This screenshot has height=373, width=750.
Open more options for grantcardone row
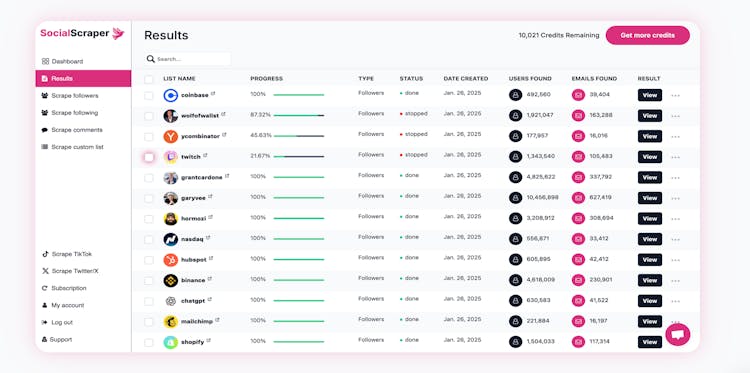pyautogui.click(x=675, y=178)
